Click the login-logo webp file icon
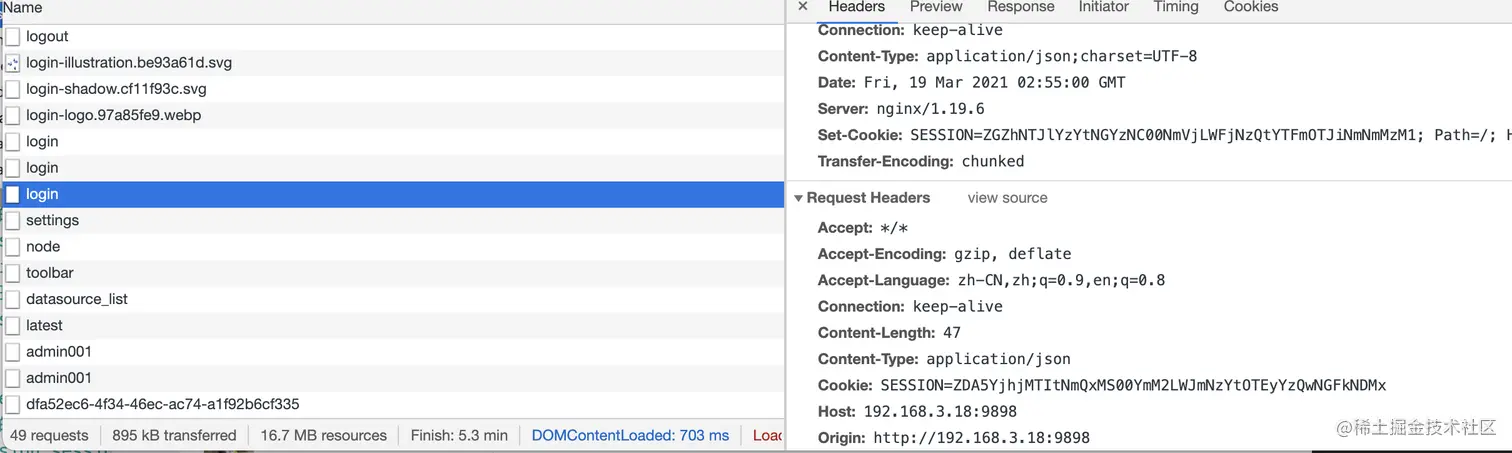The image size is (1512, 453). click(13, 116)
